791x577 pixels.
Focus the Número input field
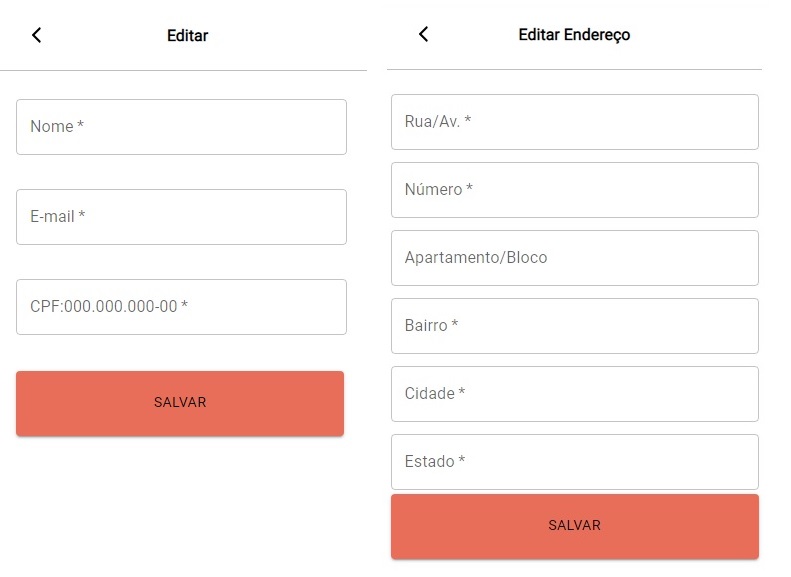click(x=574, y=190)
